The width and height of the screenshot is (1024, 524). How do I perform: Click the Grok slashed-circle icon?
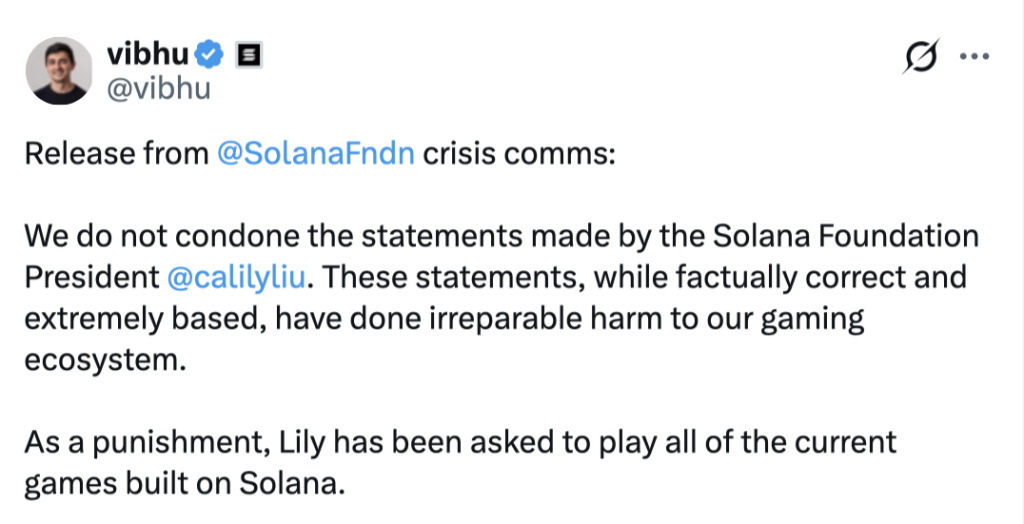click(920, 57)
